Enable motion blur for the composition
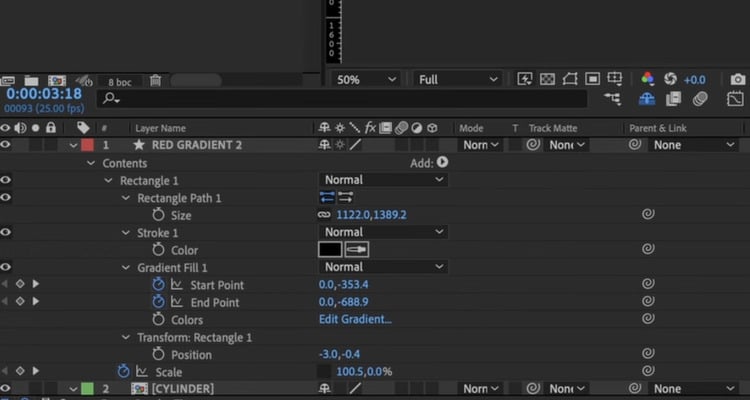The height and width of the screenshot is (400, 750). click(x=700, y=99)
